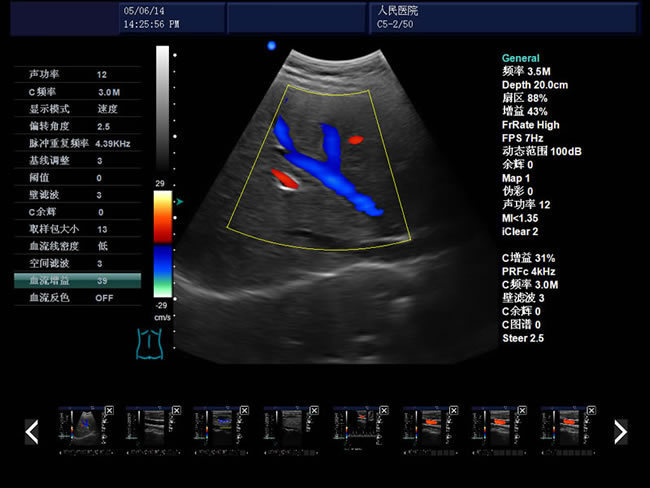Click the left arrow of thumbnail strip
This screenshot has width=650, height=488.
coord(32,432)
